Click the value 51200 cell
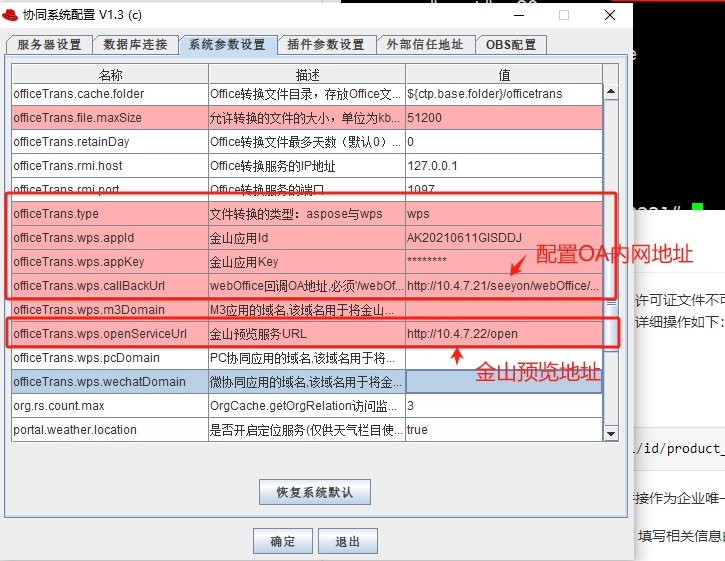 click(504, 118)
